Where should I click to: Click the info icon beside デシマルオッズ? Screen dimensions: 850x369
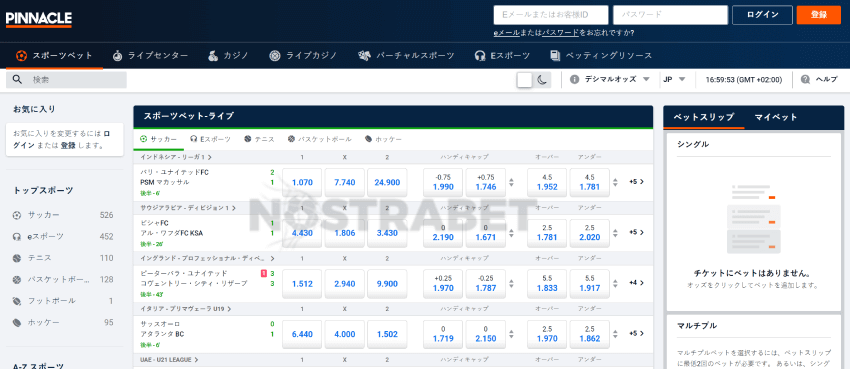(575, 79)
